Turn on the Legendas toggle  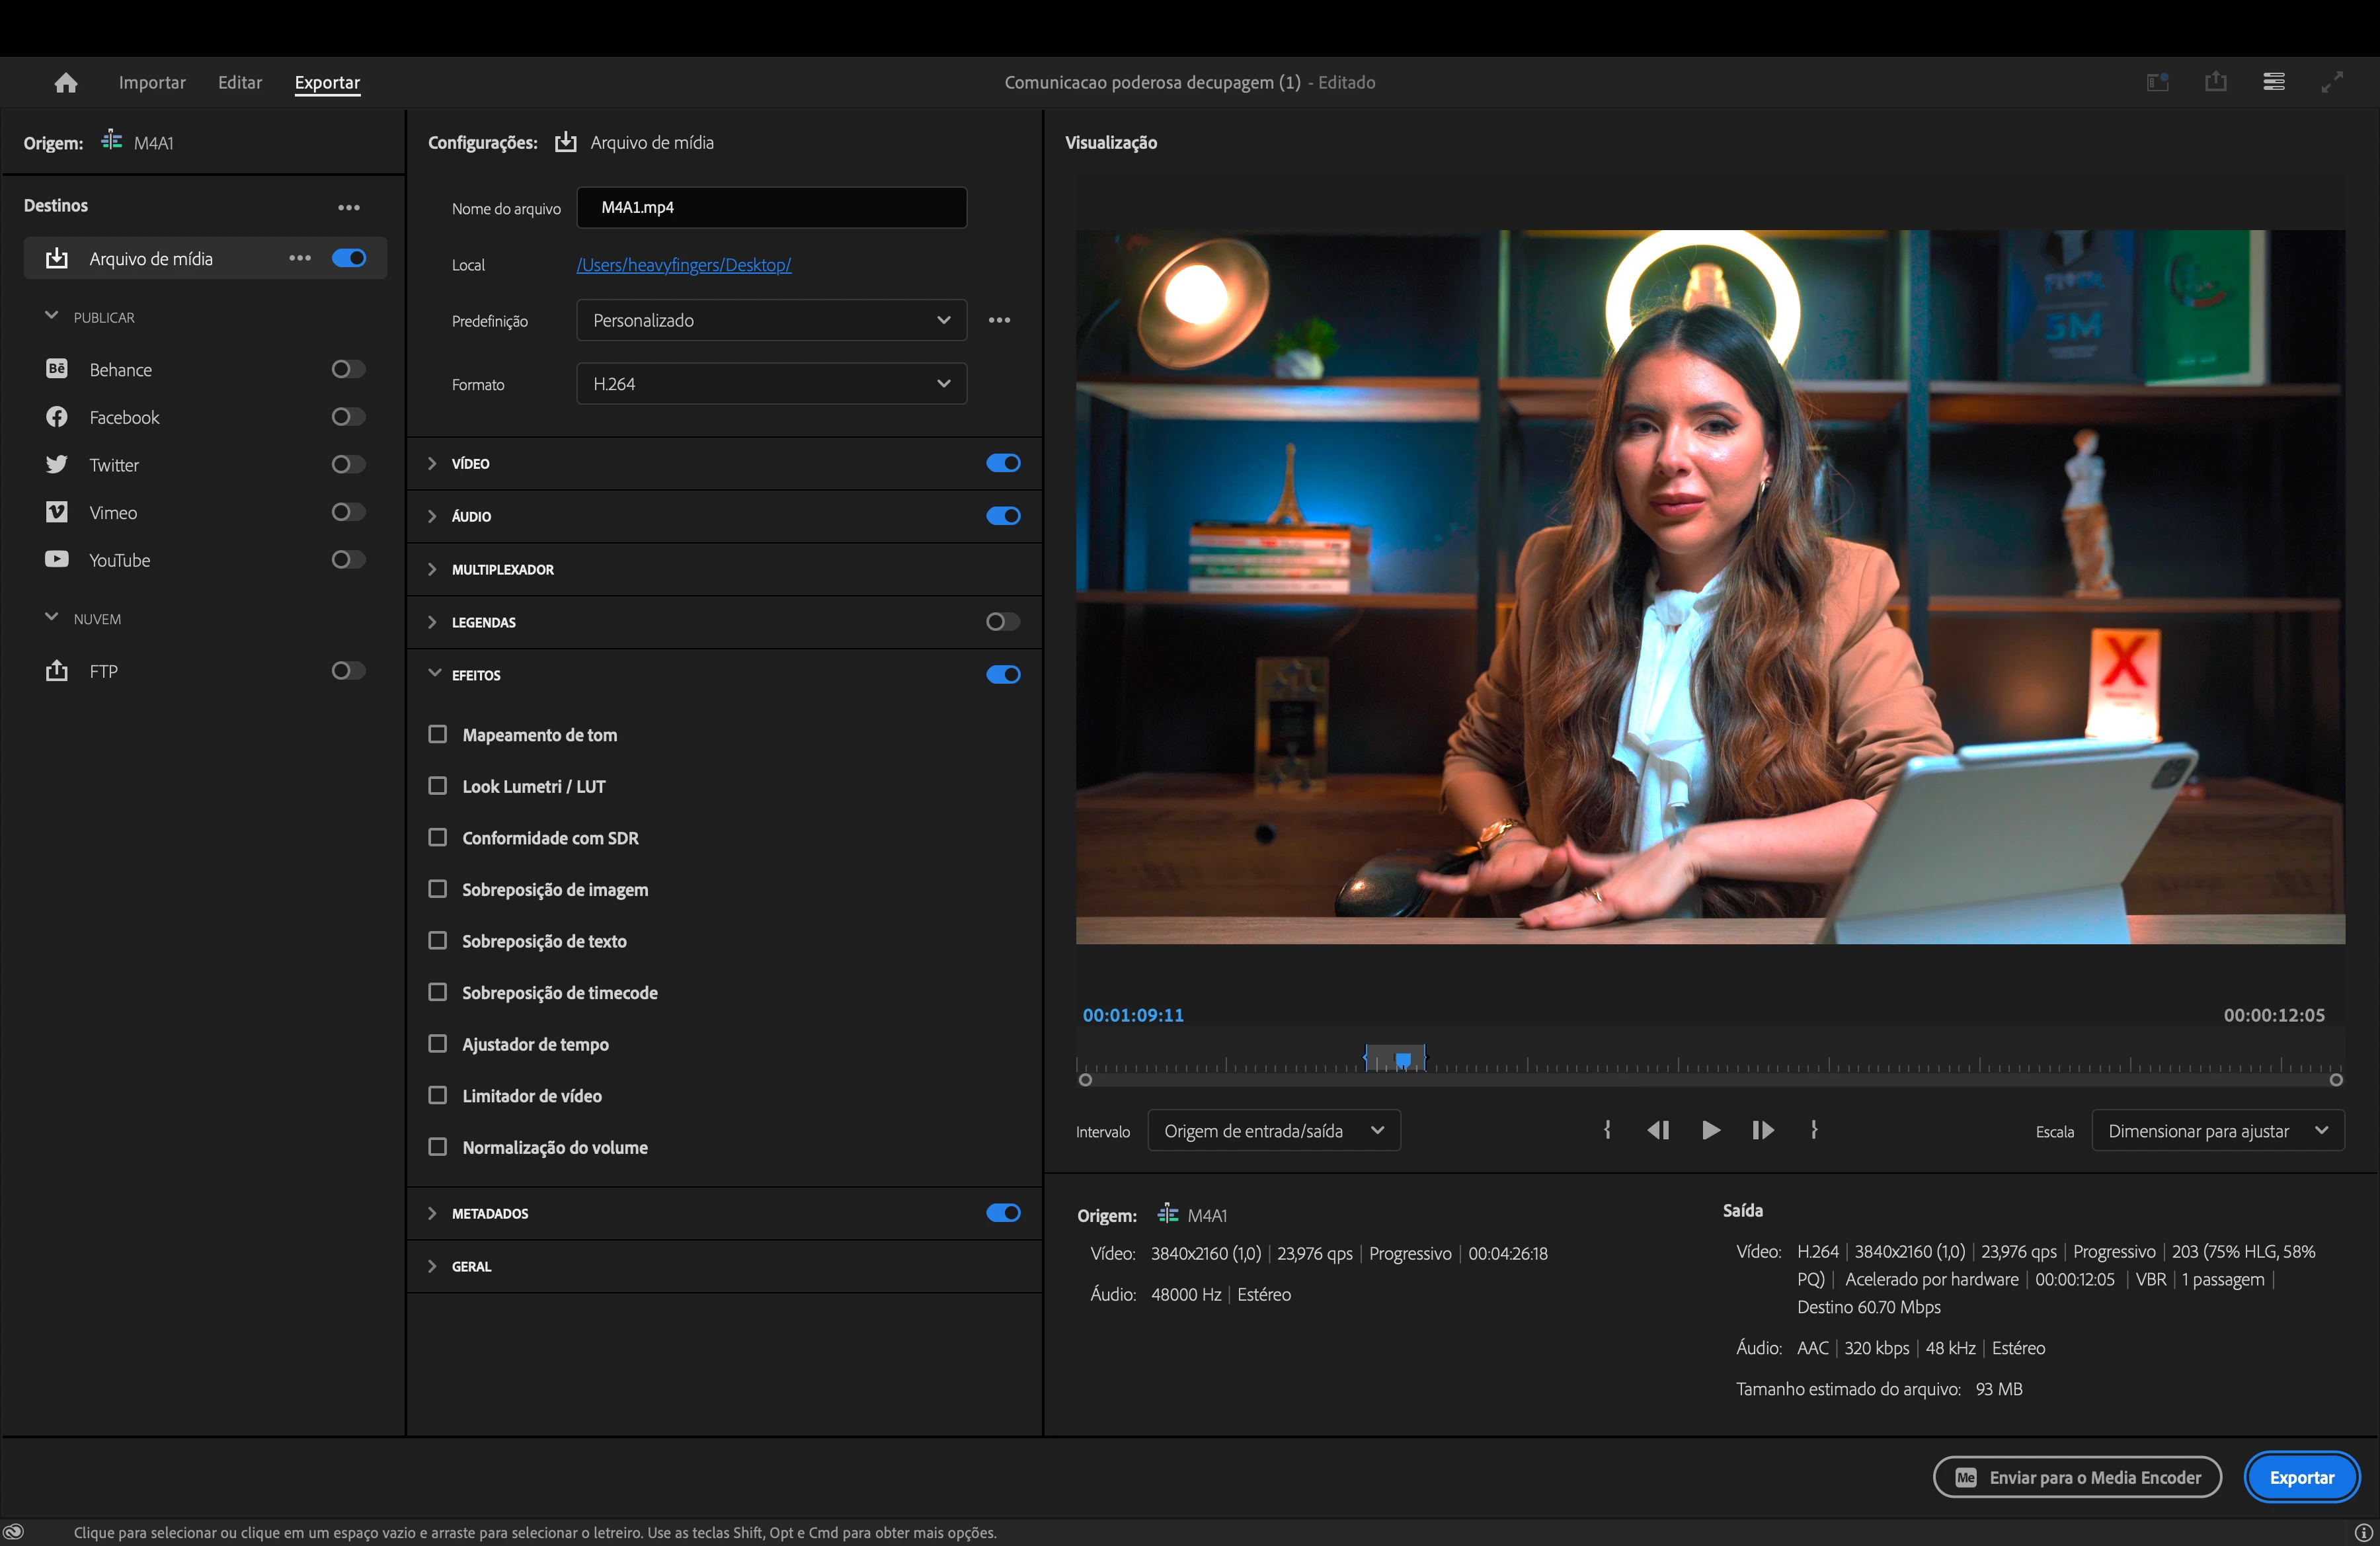point(1002,622)
